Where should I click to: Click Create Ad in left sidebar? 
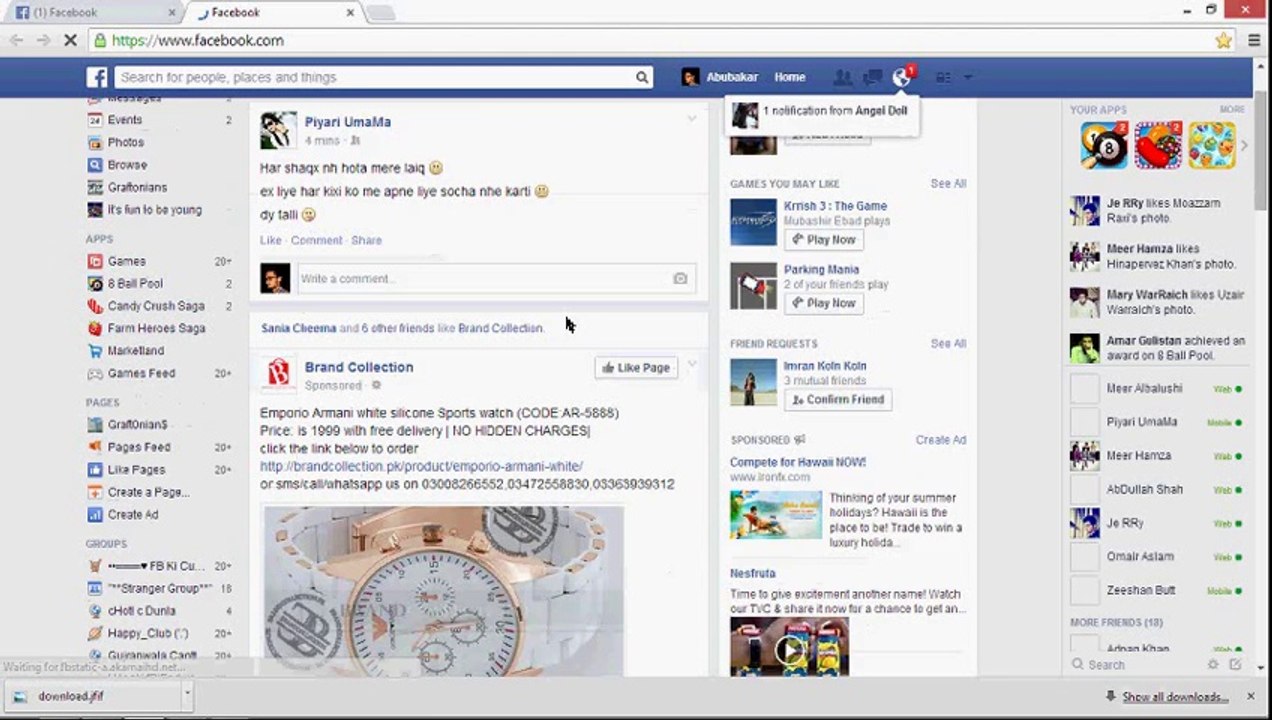coord(133,515)
